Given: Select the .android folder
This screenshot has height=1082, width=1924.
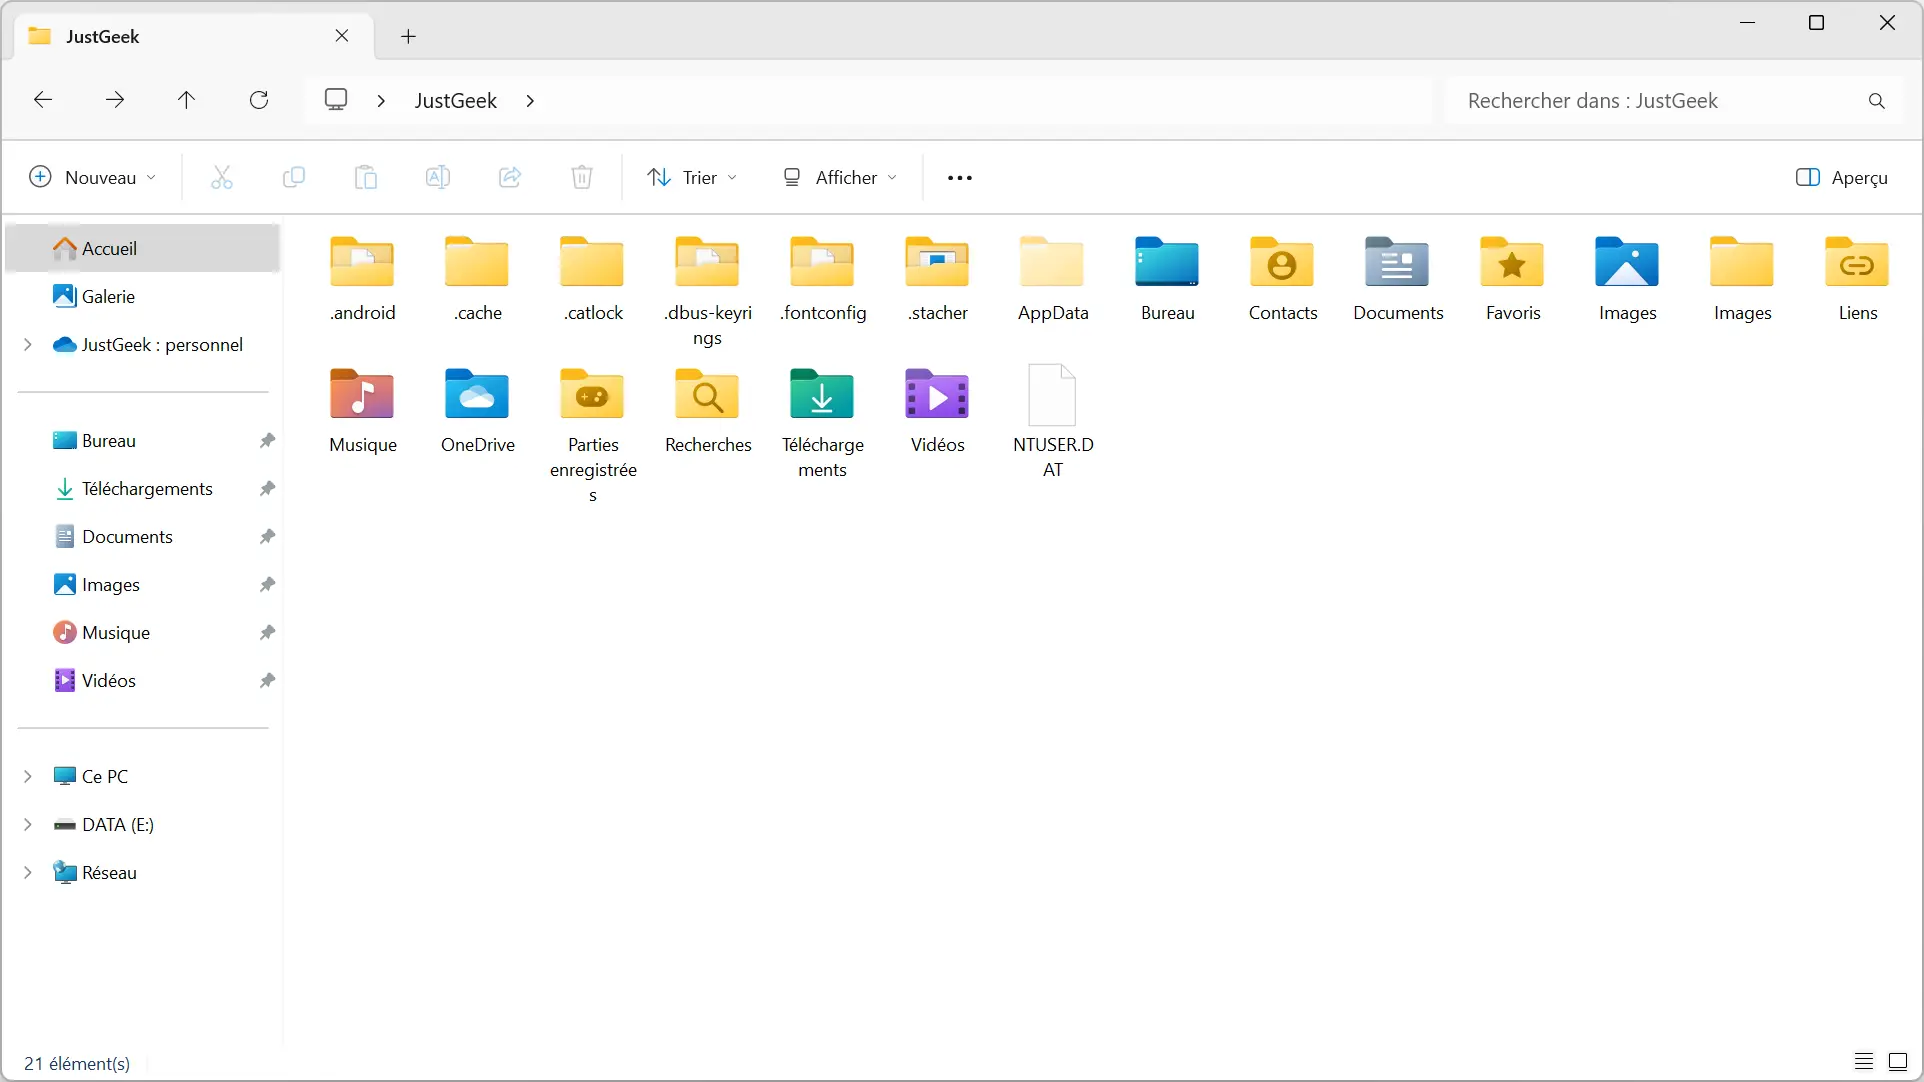Looking at the screenshot, I should (x=363, y=279).
